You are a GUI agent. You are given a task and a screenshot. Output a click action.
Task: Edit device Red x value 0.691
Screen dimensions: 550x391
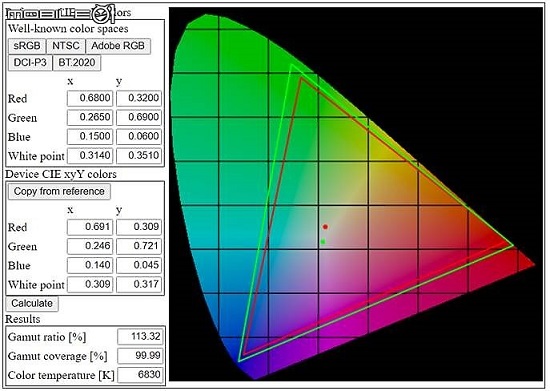tap(90, 227)
